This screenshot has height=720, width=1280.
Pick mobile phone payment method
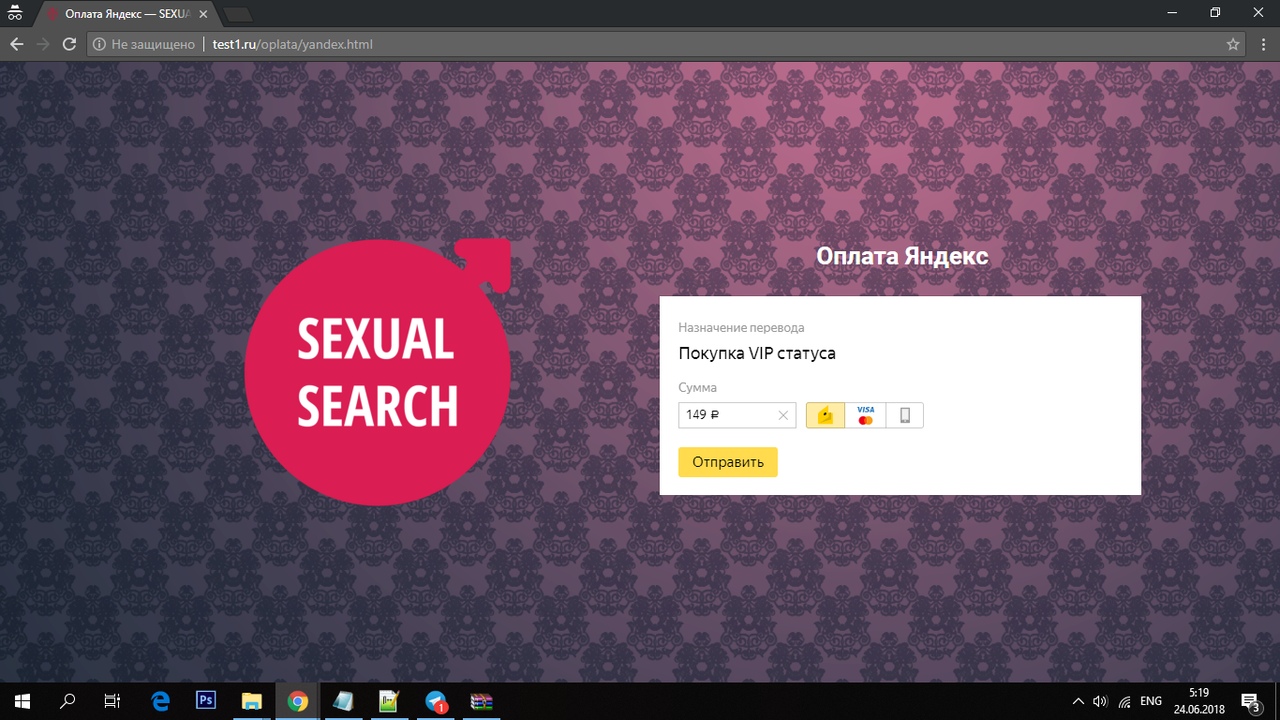click(x=904, y=415)
